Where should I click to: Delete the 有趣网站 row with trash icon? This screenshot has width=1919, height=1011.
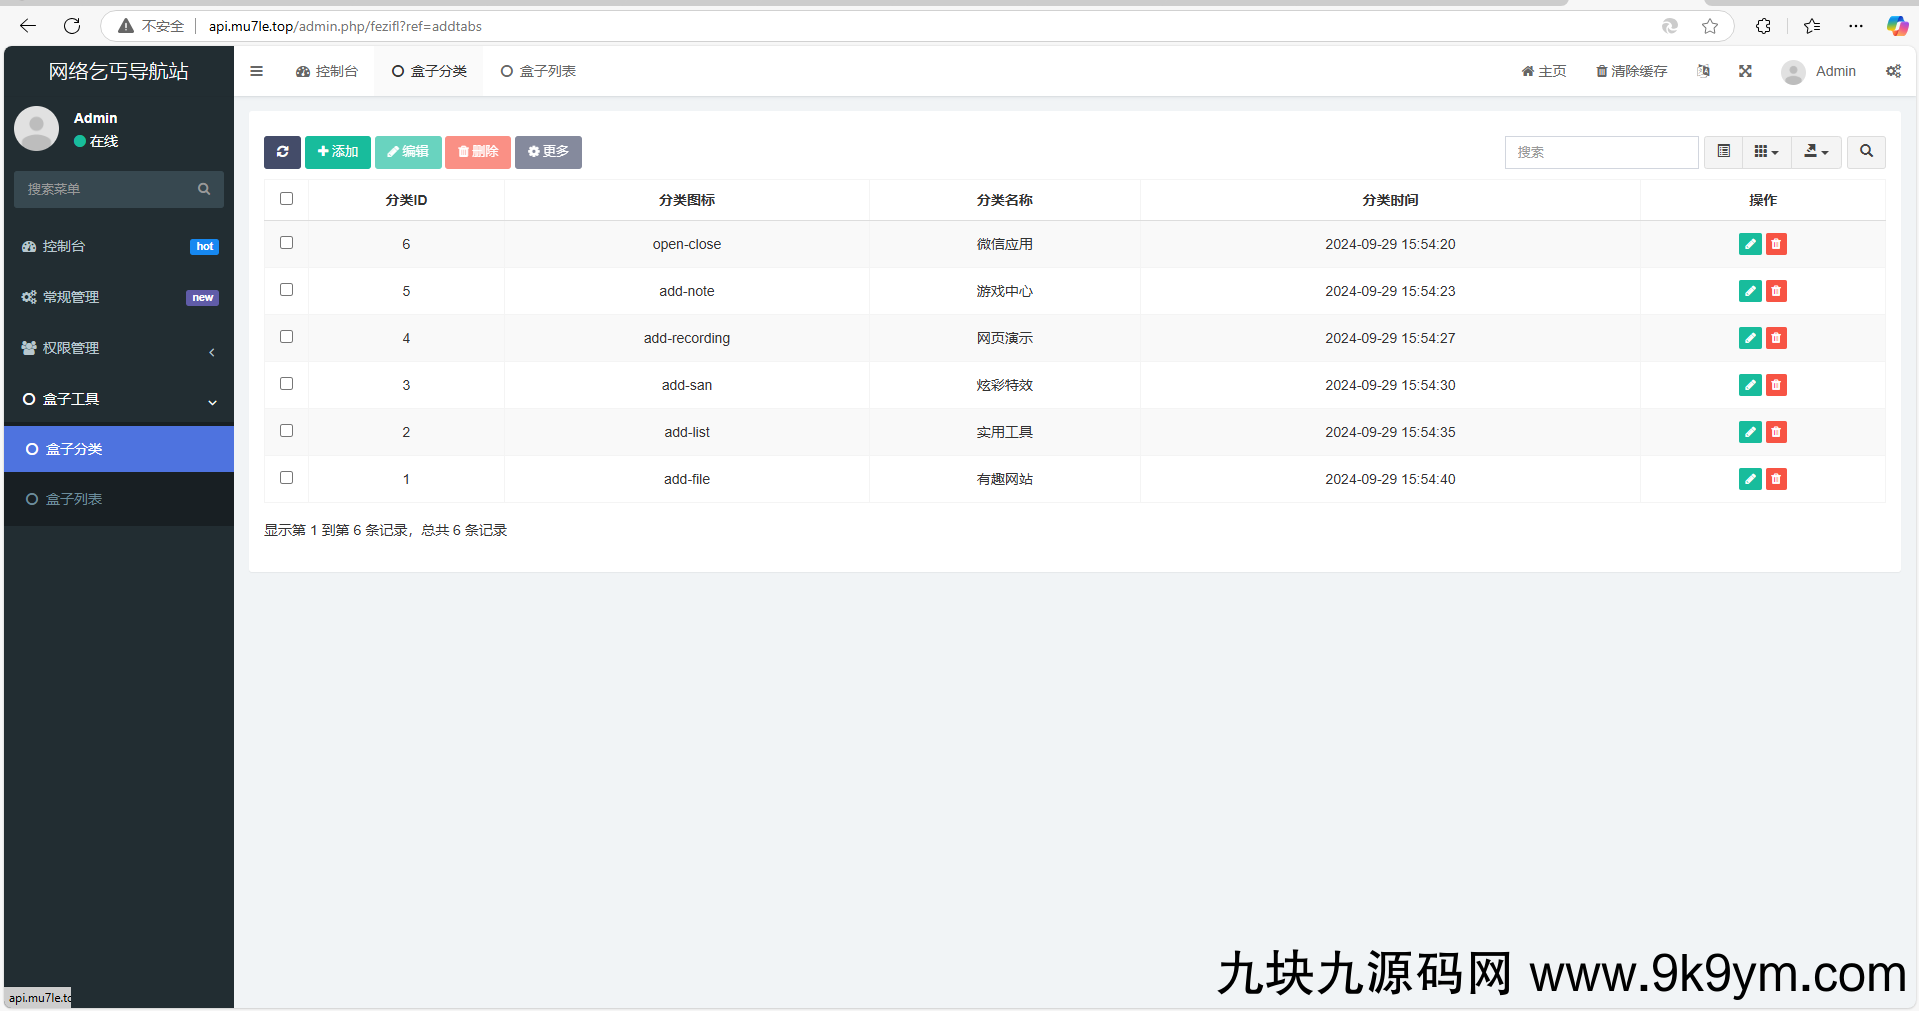(x=1776, y=479)
